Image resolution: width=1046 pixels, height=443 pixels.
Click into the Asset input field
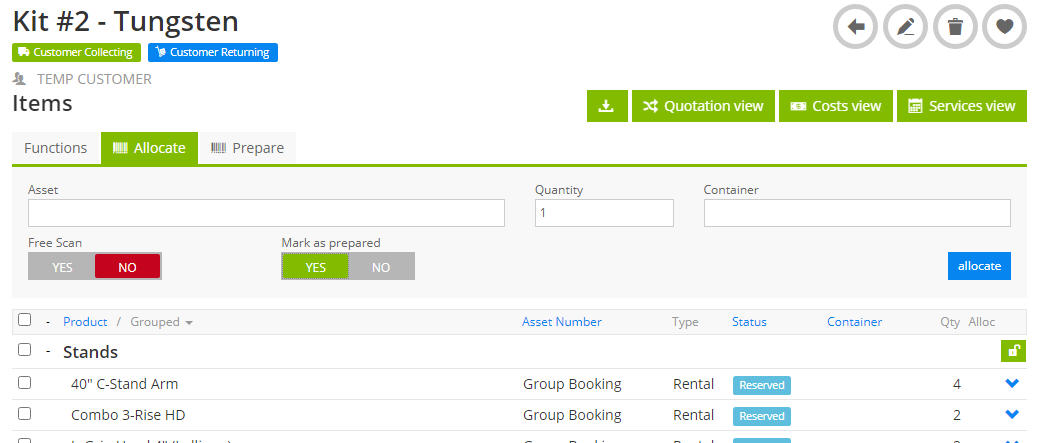(x=266, y=213)
